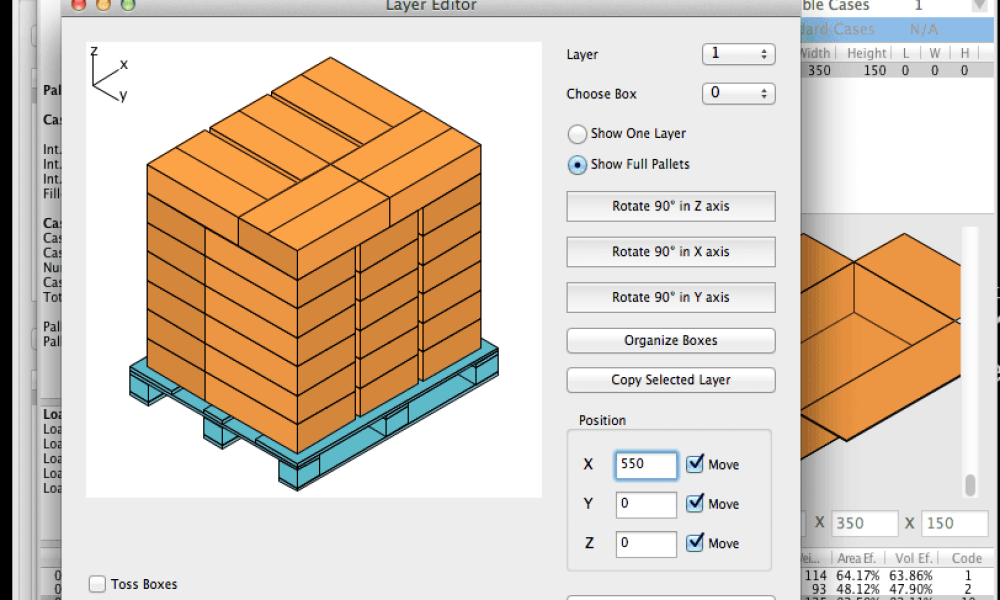
Task: Select result row with 48.12% area efficiency
Action: pos(896,589)
